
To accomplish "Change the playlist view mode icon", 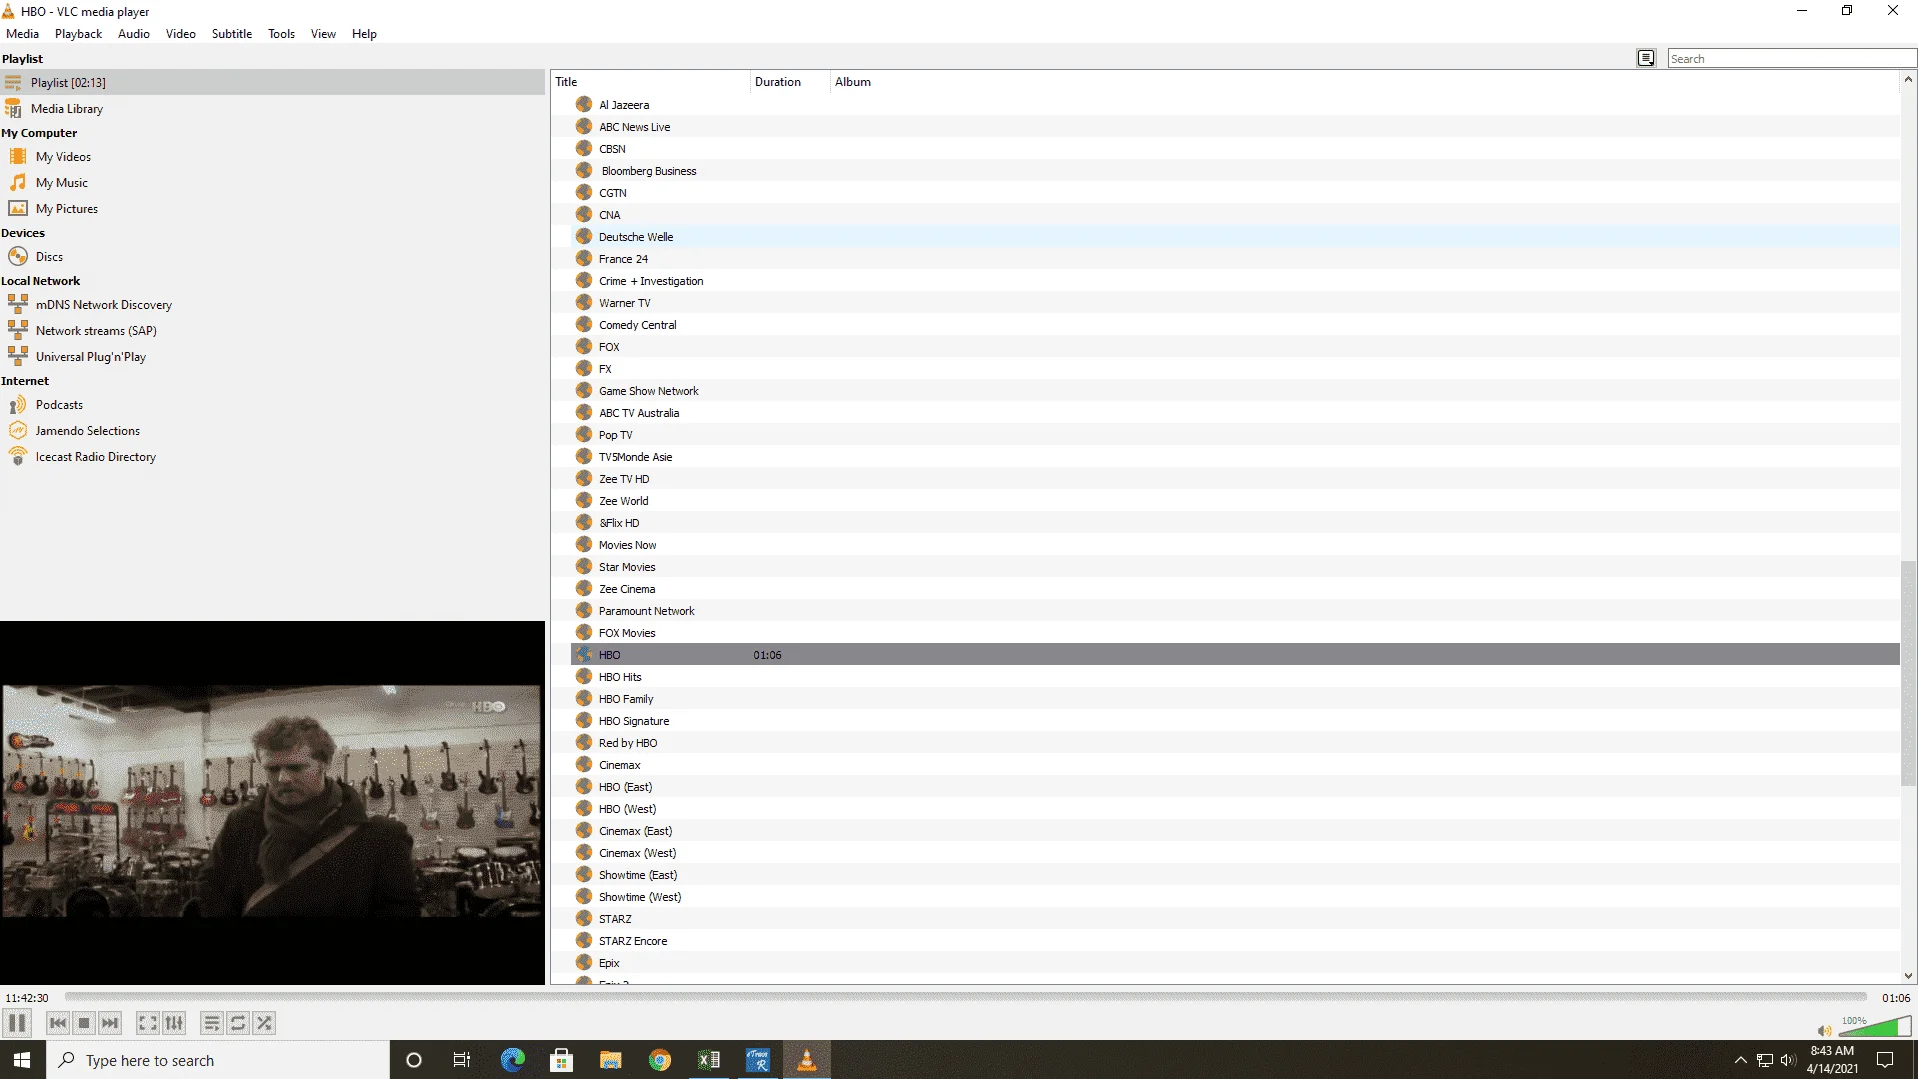I will [1646, 59].
